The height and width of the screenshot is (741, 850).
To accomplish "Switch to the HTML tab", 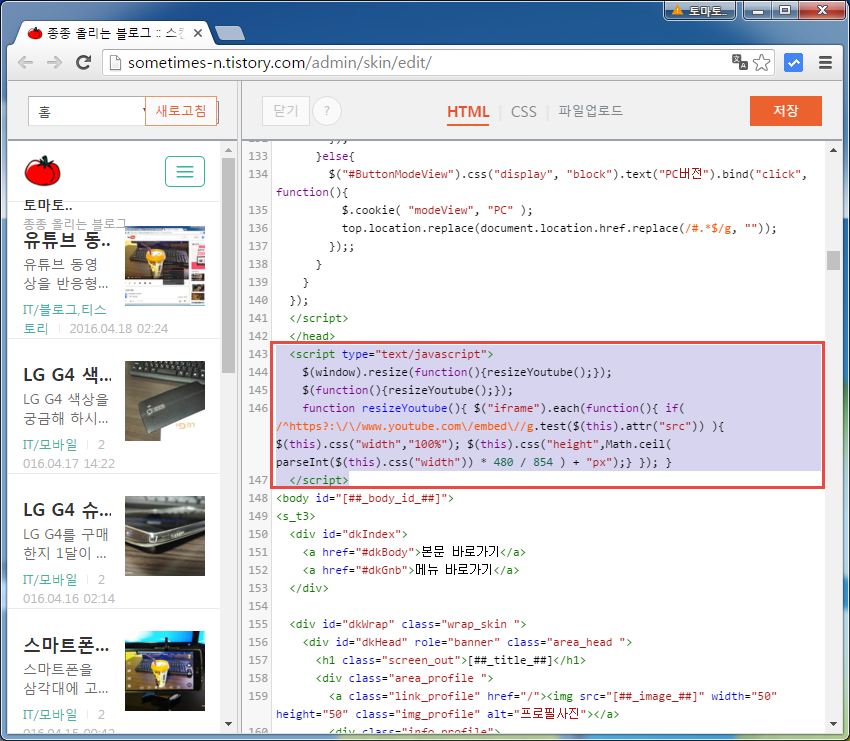I will (468, 112).
